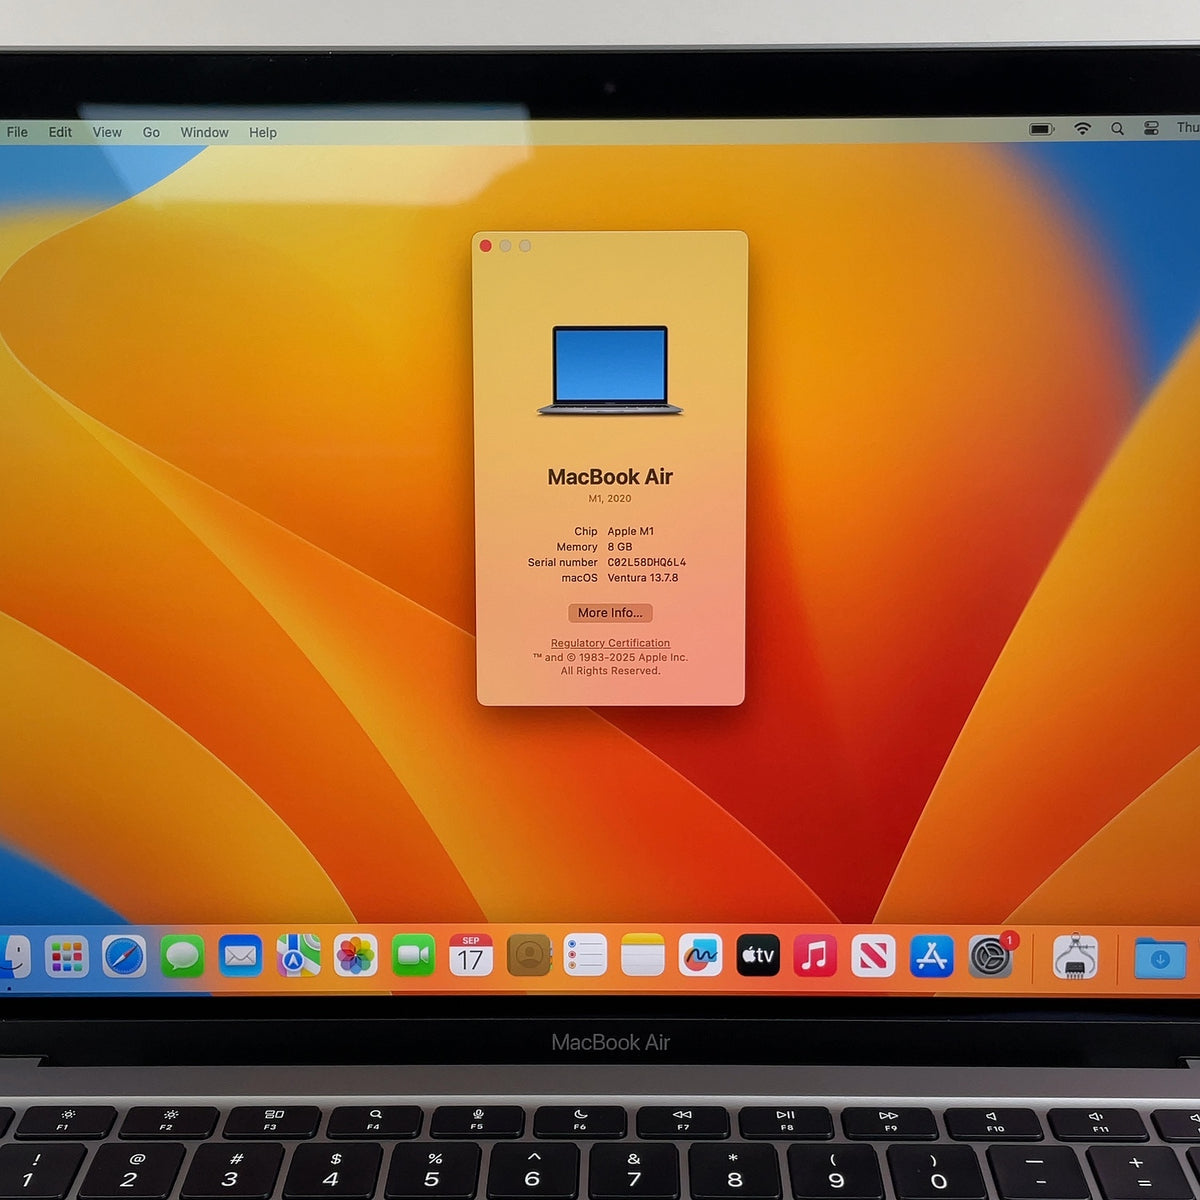The width and height of the screenshot is (1200, 1200).
Task: Open the Messages app
Action: click(182, 957)
